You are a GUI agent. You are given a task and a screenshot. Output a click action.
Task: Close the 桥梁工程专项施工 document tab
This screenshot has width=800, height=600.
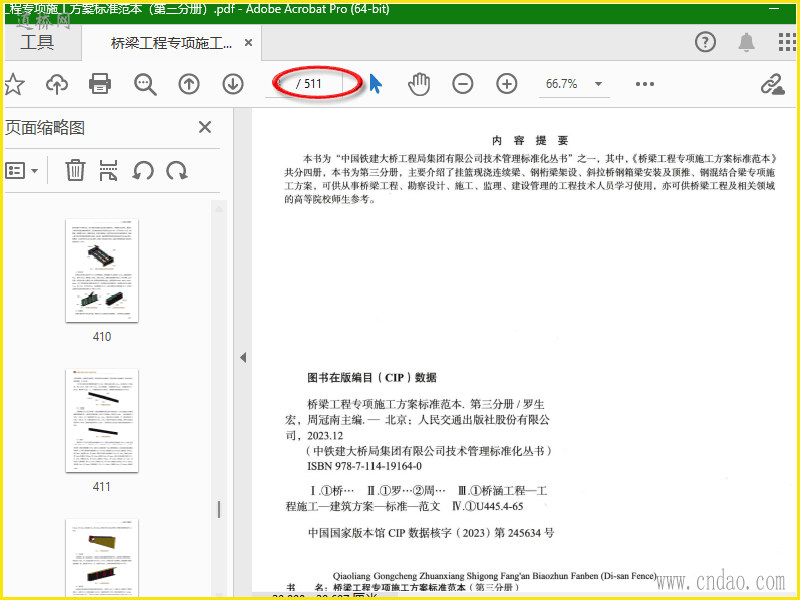[x=248, y=43]
